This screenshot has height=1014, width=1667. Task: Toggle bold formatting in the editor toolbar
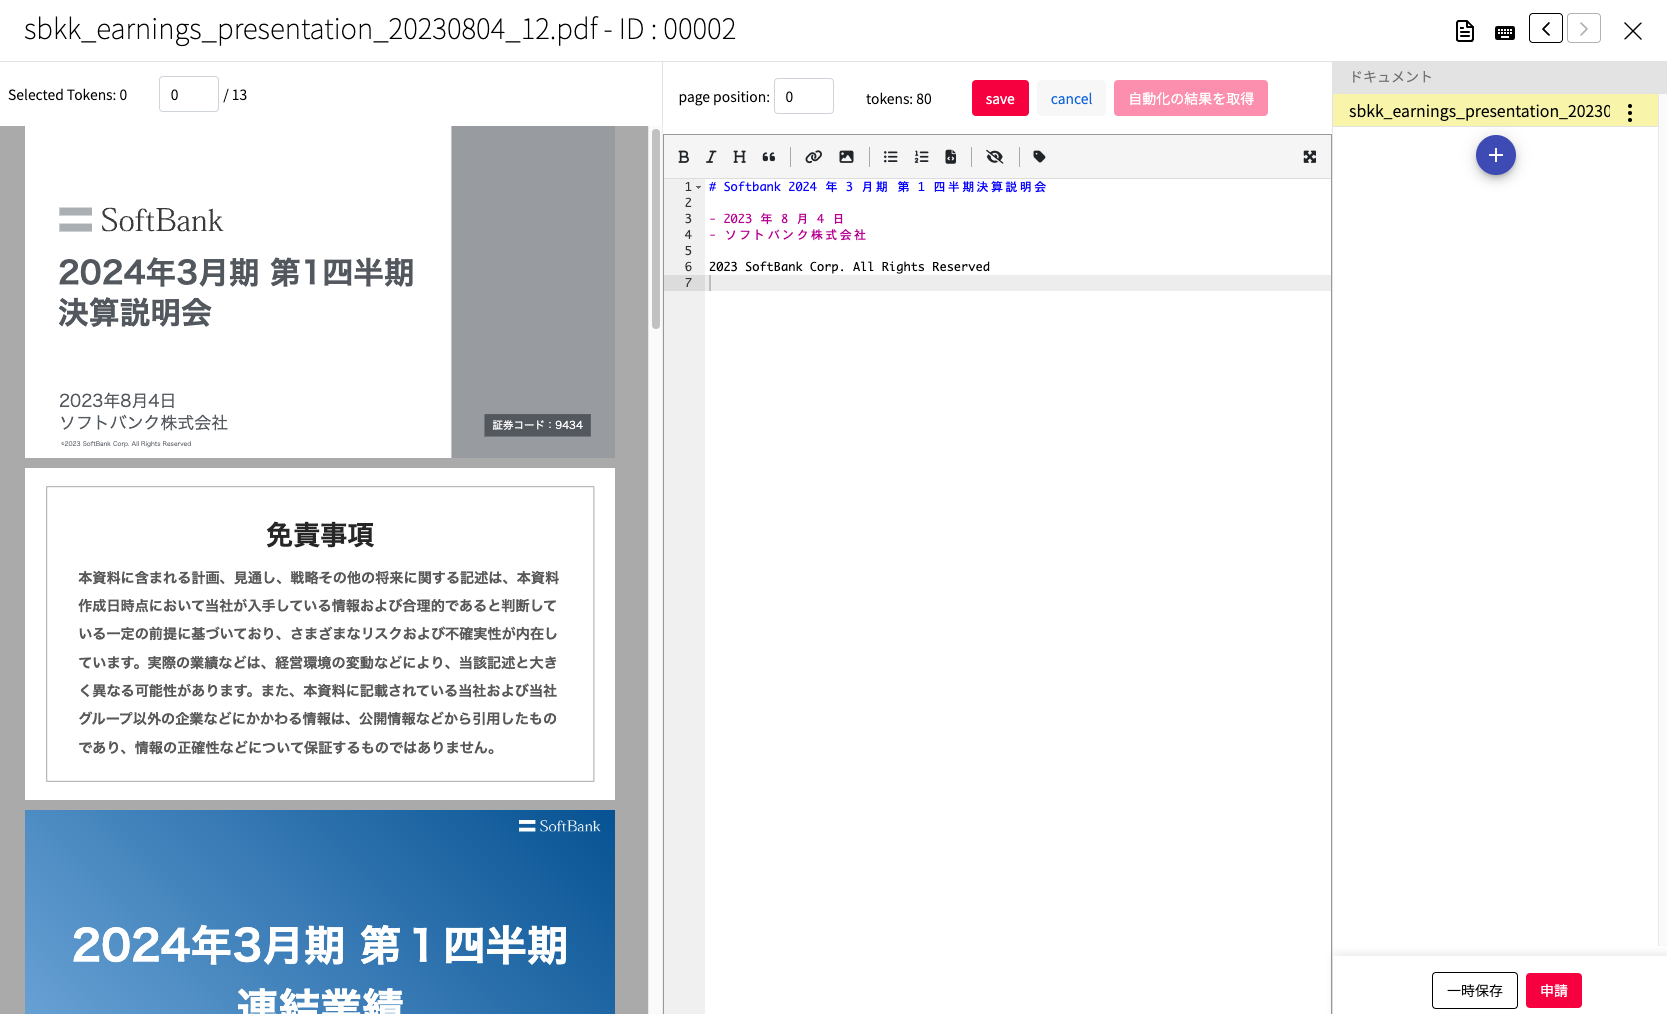click(684, 157)
